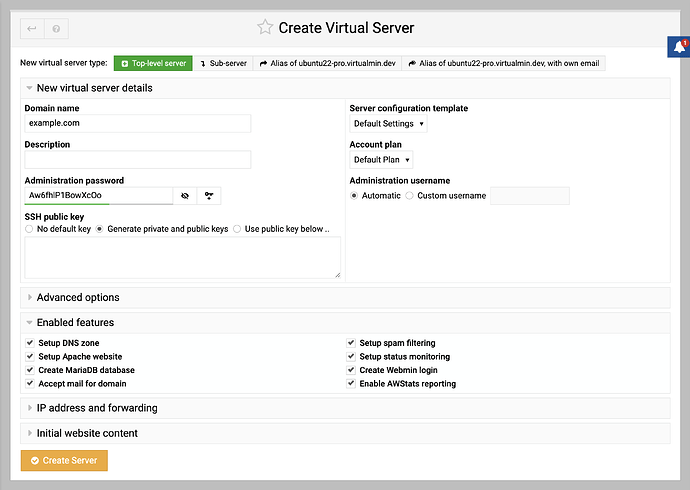This screenshot has height=490, width=690.
Task: Click the generate random password icon
Action: [209, 196]
